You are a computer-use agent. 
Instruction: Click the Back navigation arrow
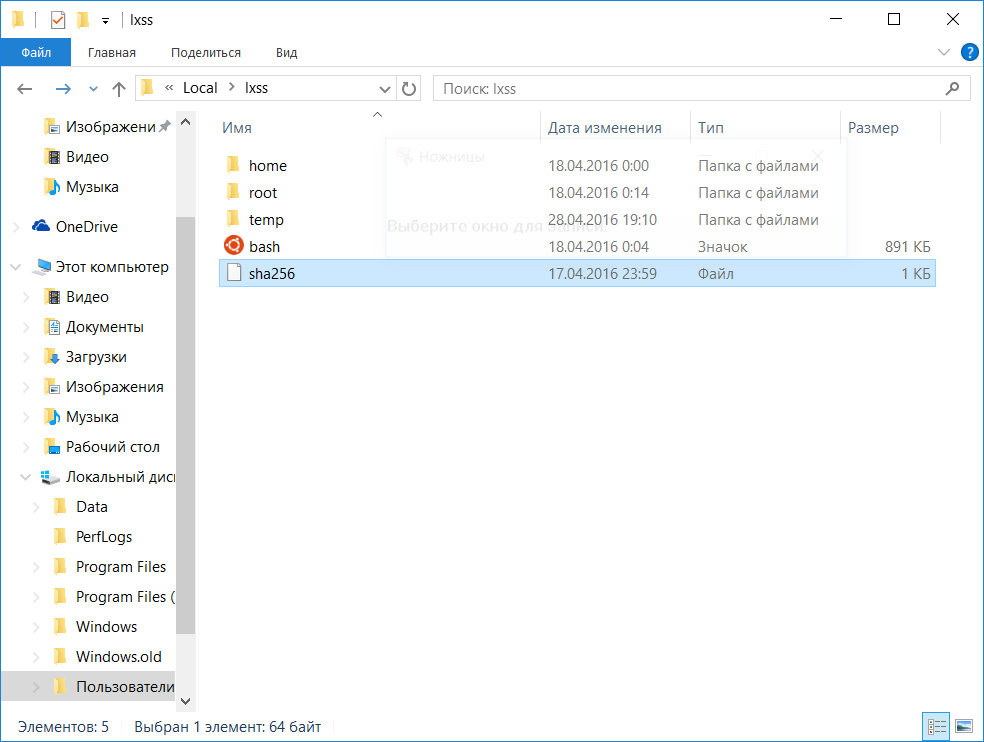(x=25, y=89)
